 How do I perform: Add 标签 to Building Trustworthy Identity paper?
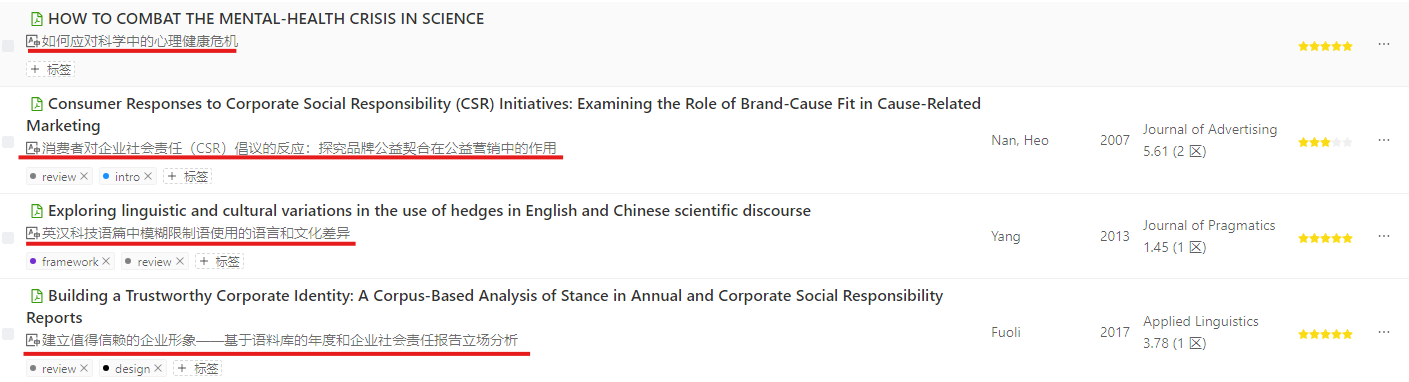(x=197, y=369)
